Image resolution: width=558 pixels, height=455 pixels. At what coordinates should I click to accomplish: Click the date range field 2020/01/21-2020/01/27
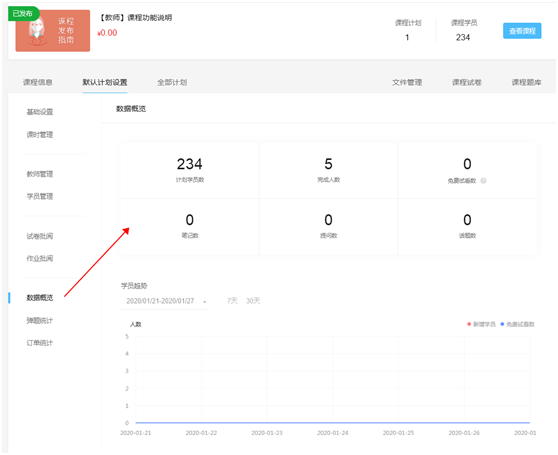(165, 301)
